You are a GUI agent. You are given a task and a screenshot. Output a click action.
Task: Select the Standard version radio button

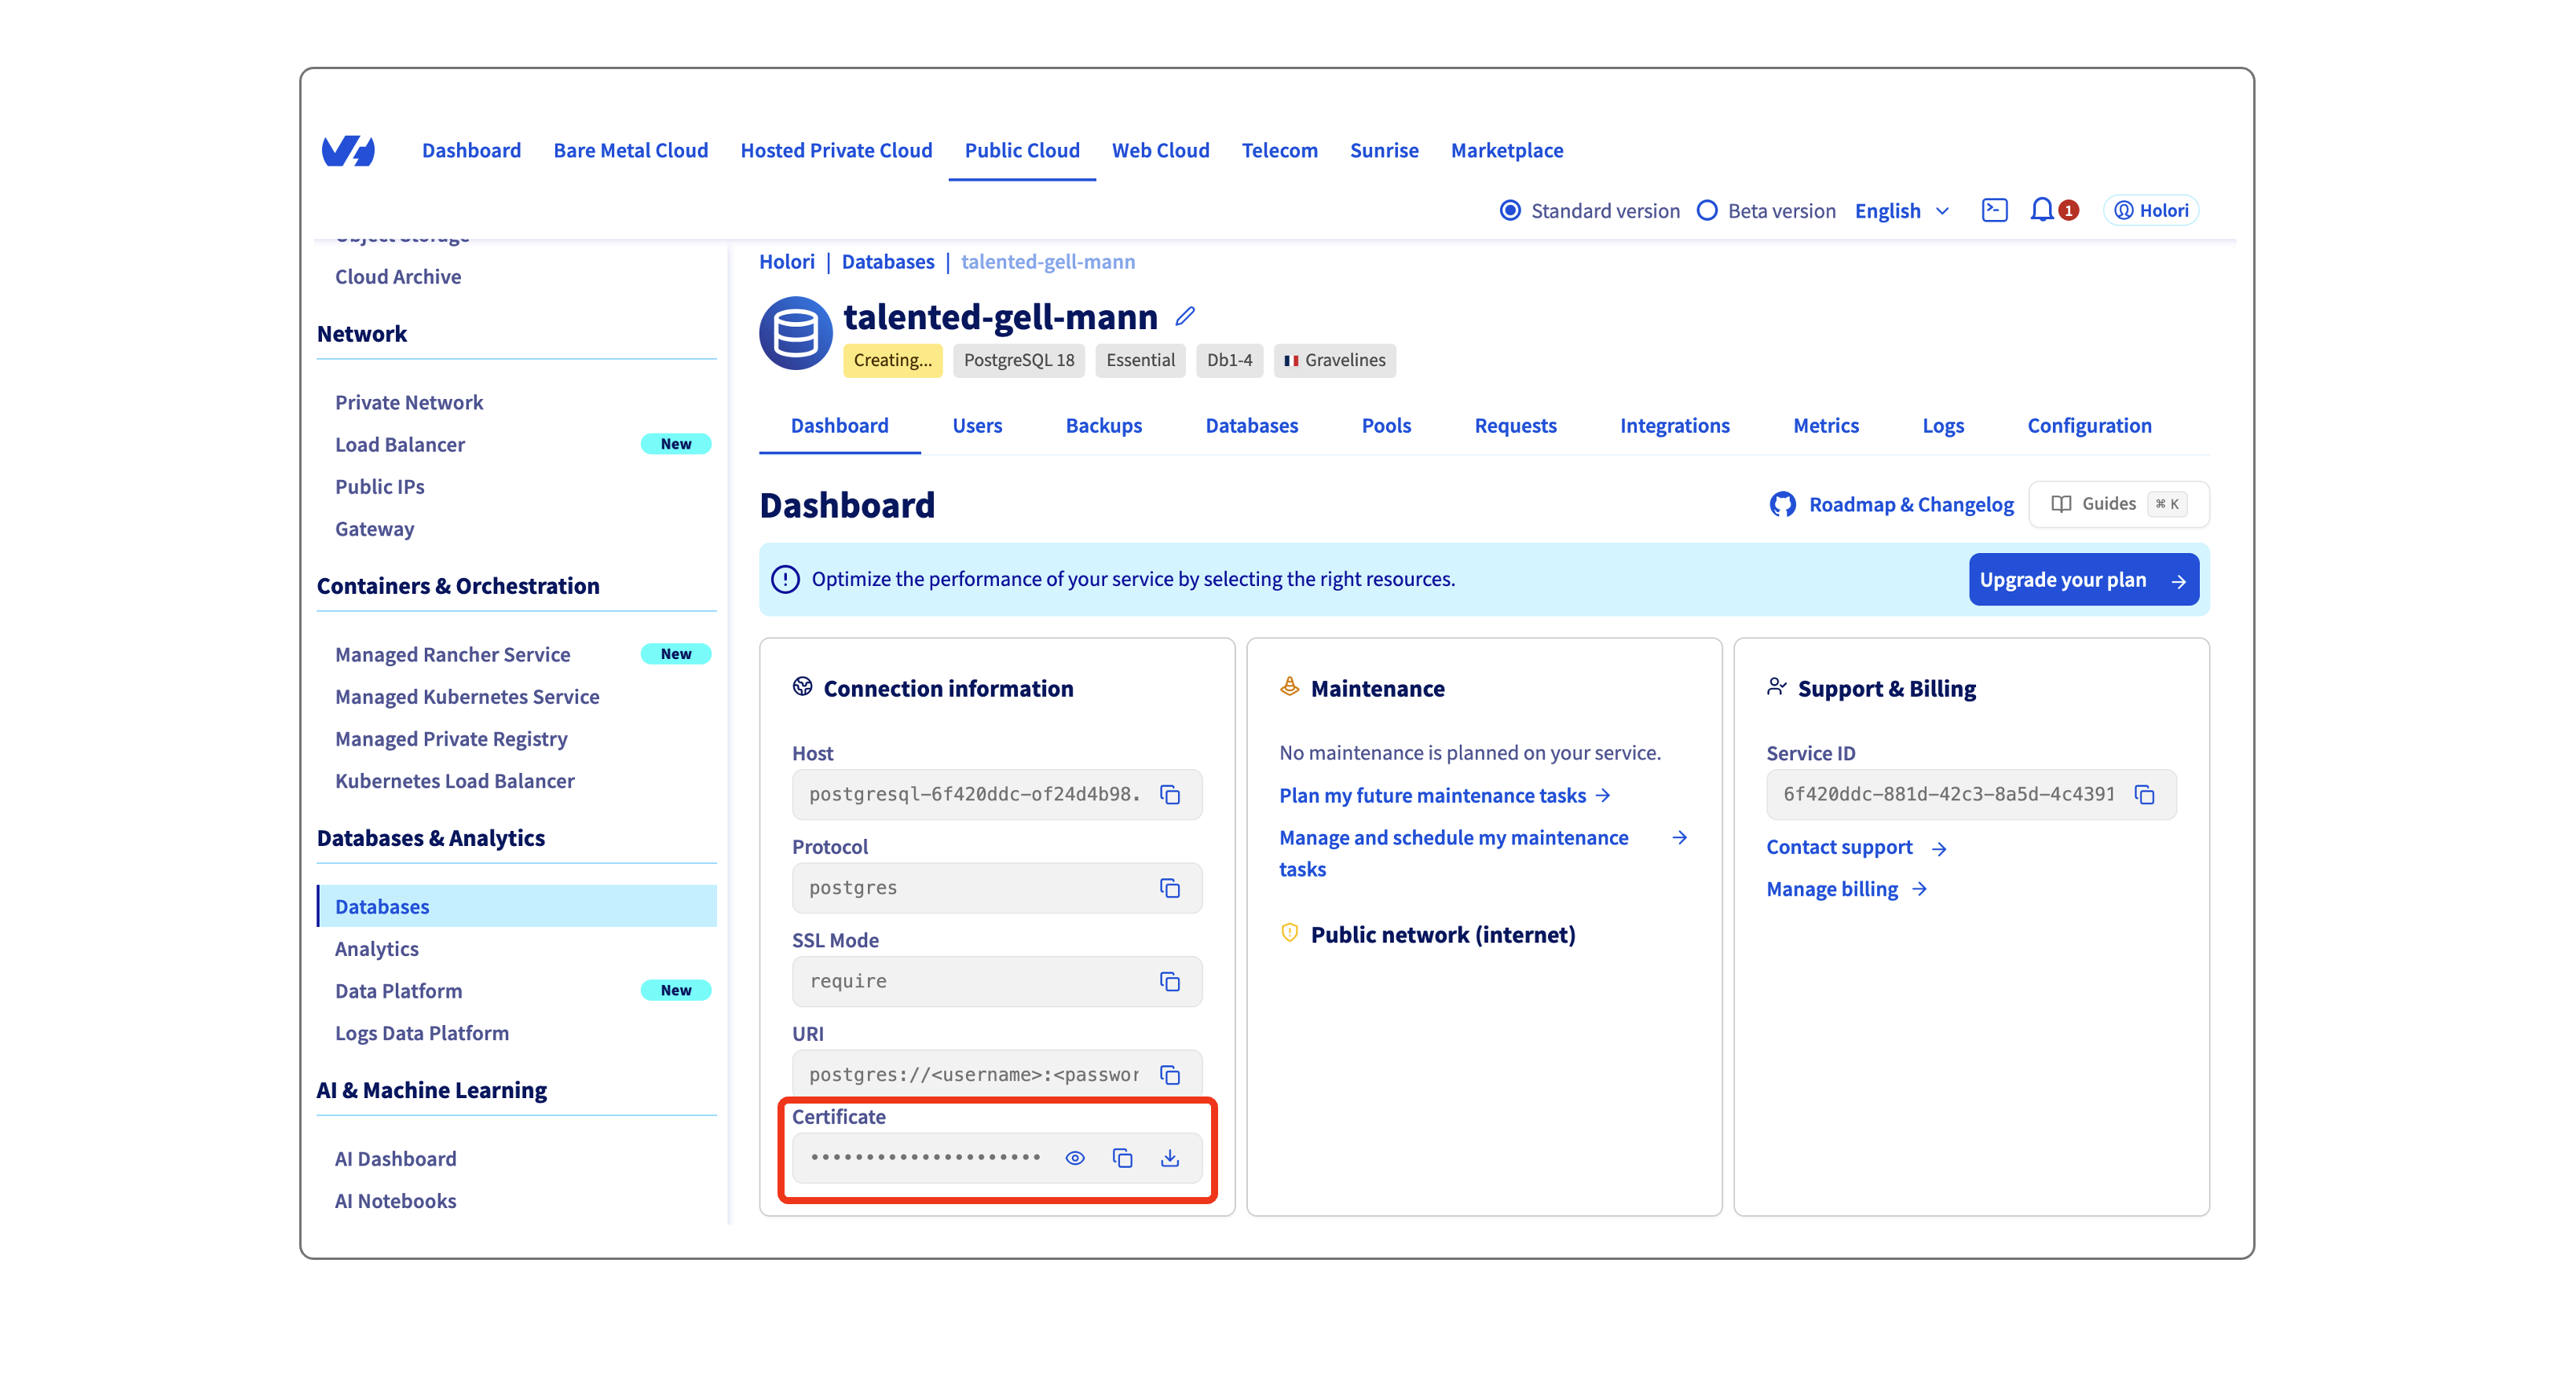point(1510,210)
